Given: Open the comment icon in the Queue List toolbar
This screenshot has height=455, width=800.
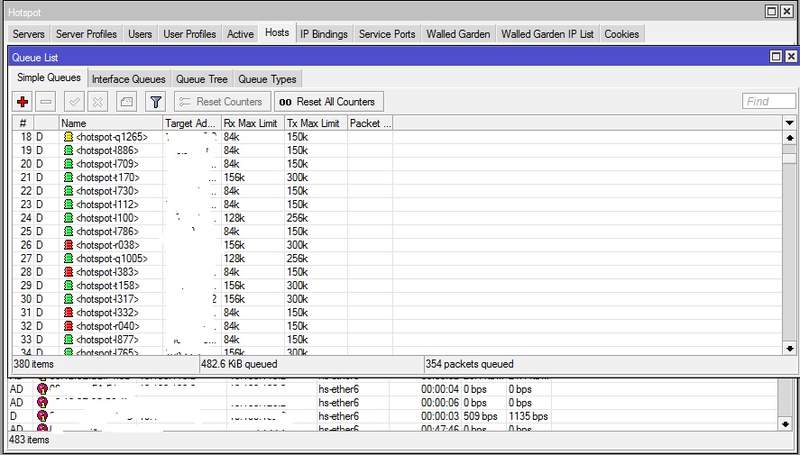Looking at the screenshot, I should click(x=126, y=102).
